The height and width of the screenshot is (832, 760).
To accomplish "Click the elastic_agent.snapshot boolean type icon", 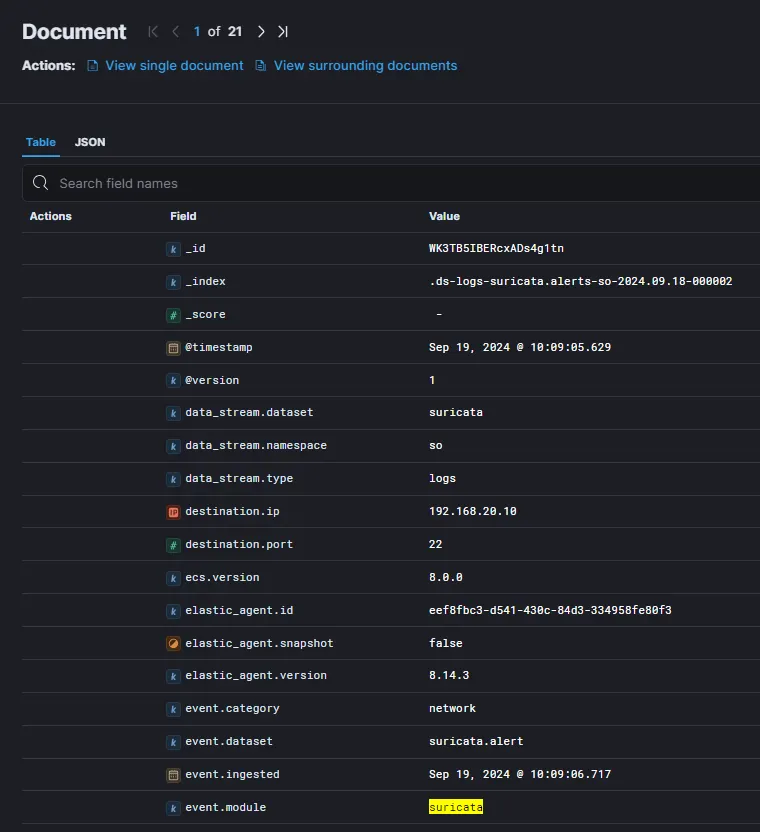I will (173, 643).
